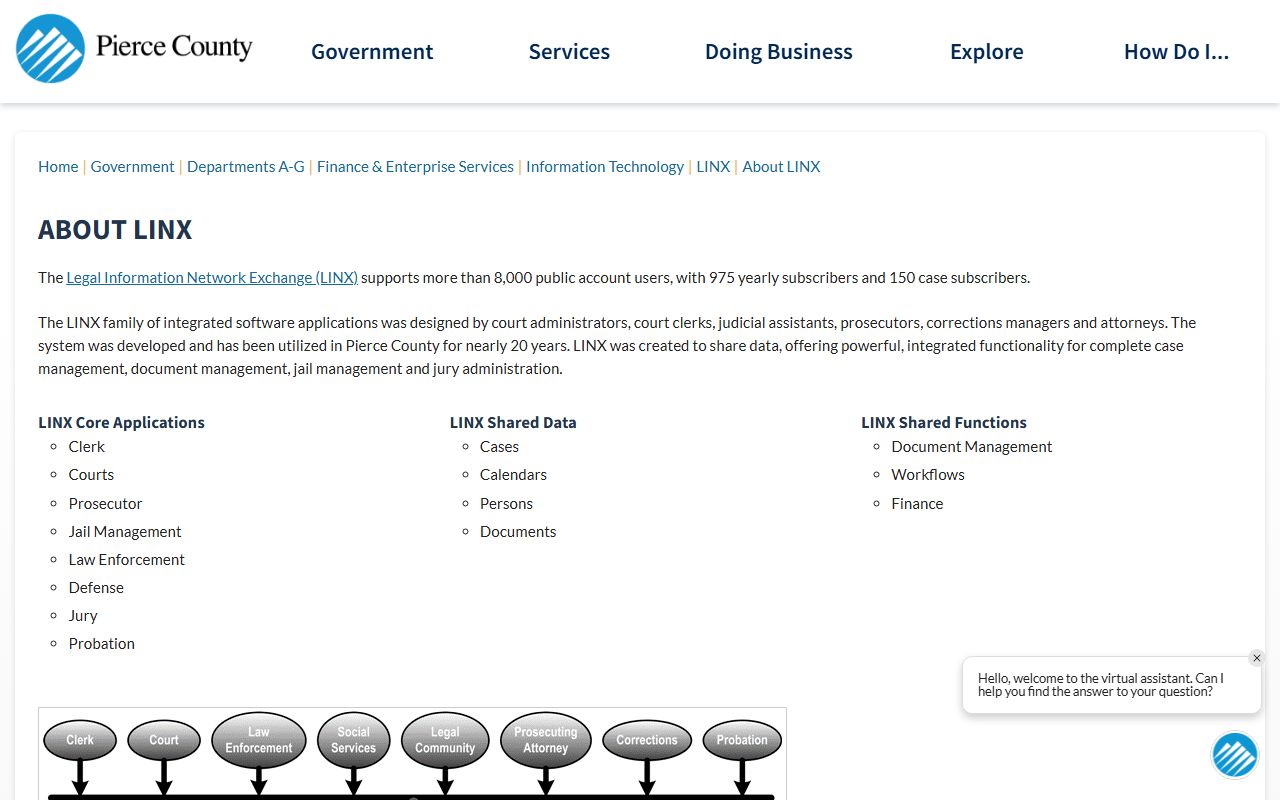Open the Services menu
The image size is (1280, 800).
(569, 52)
